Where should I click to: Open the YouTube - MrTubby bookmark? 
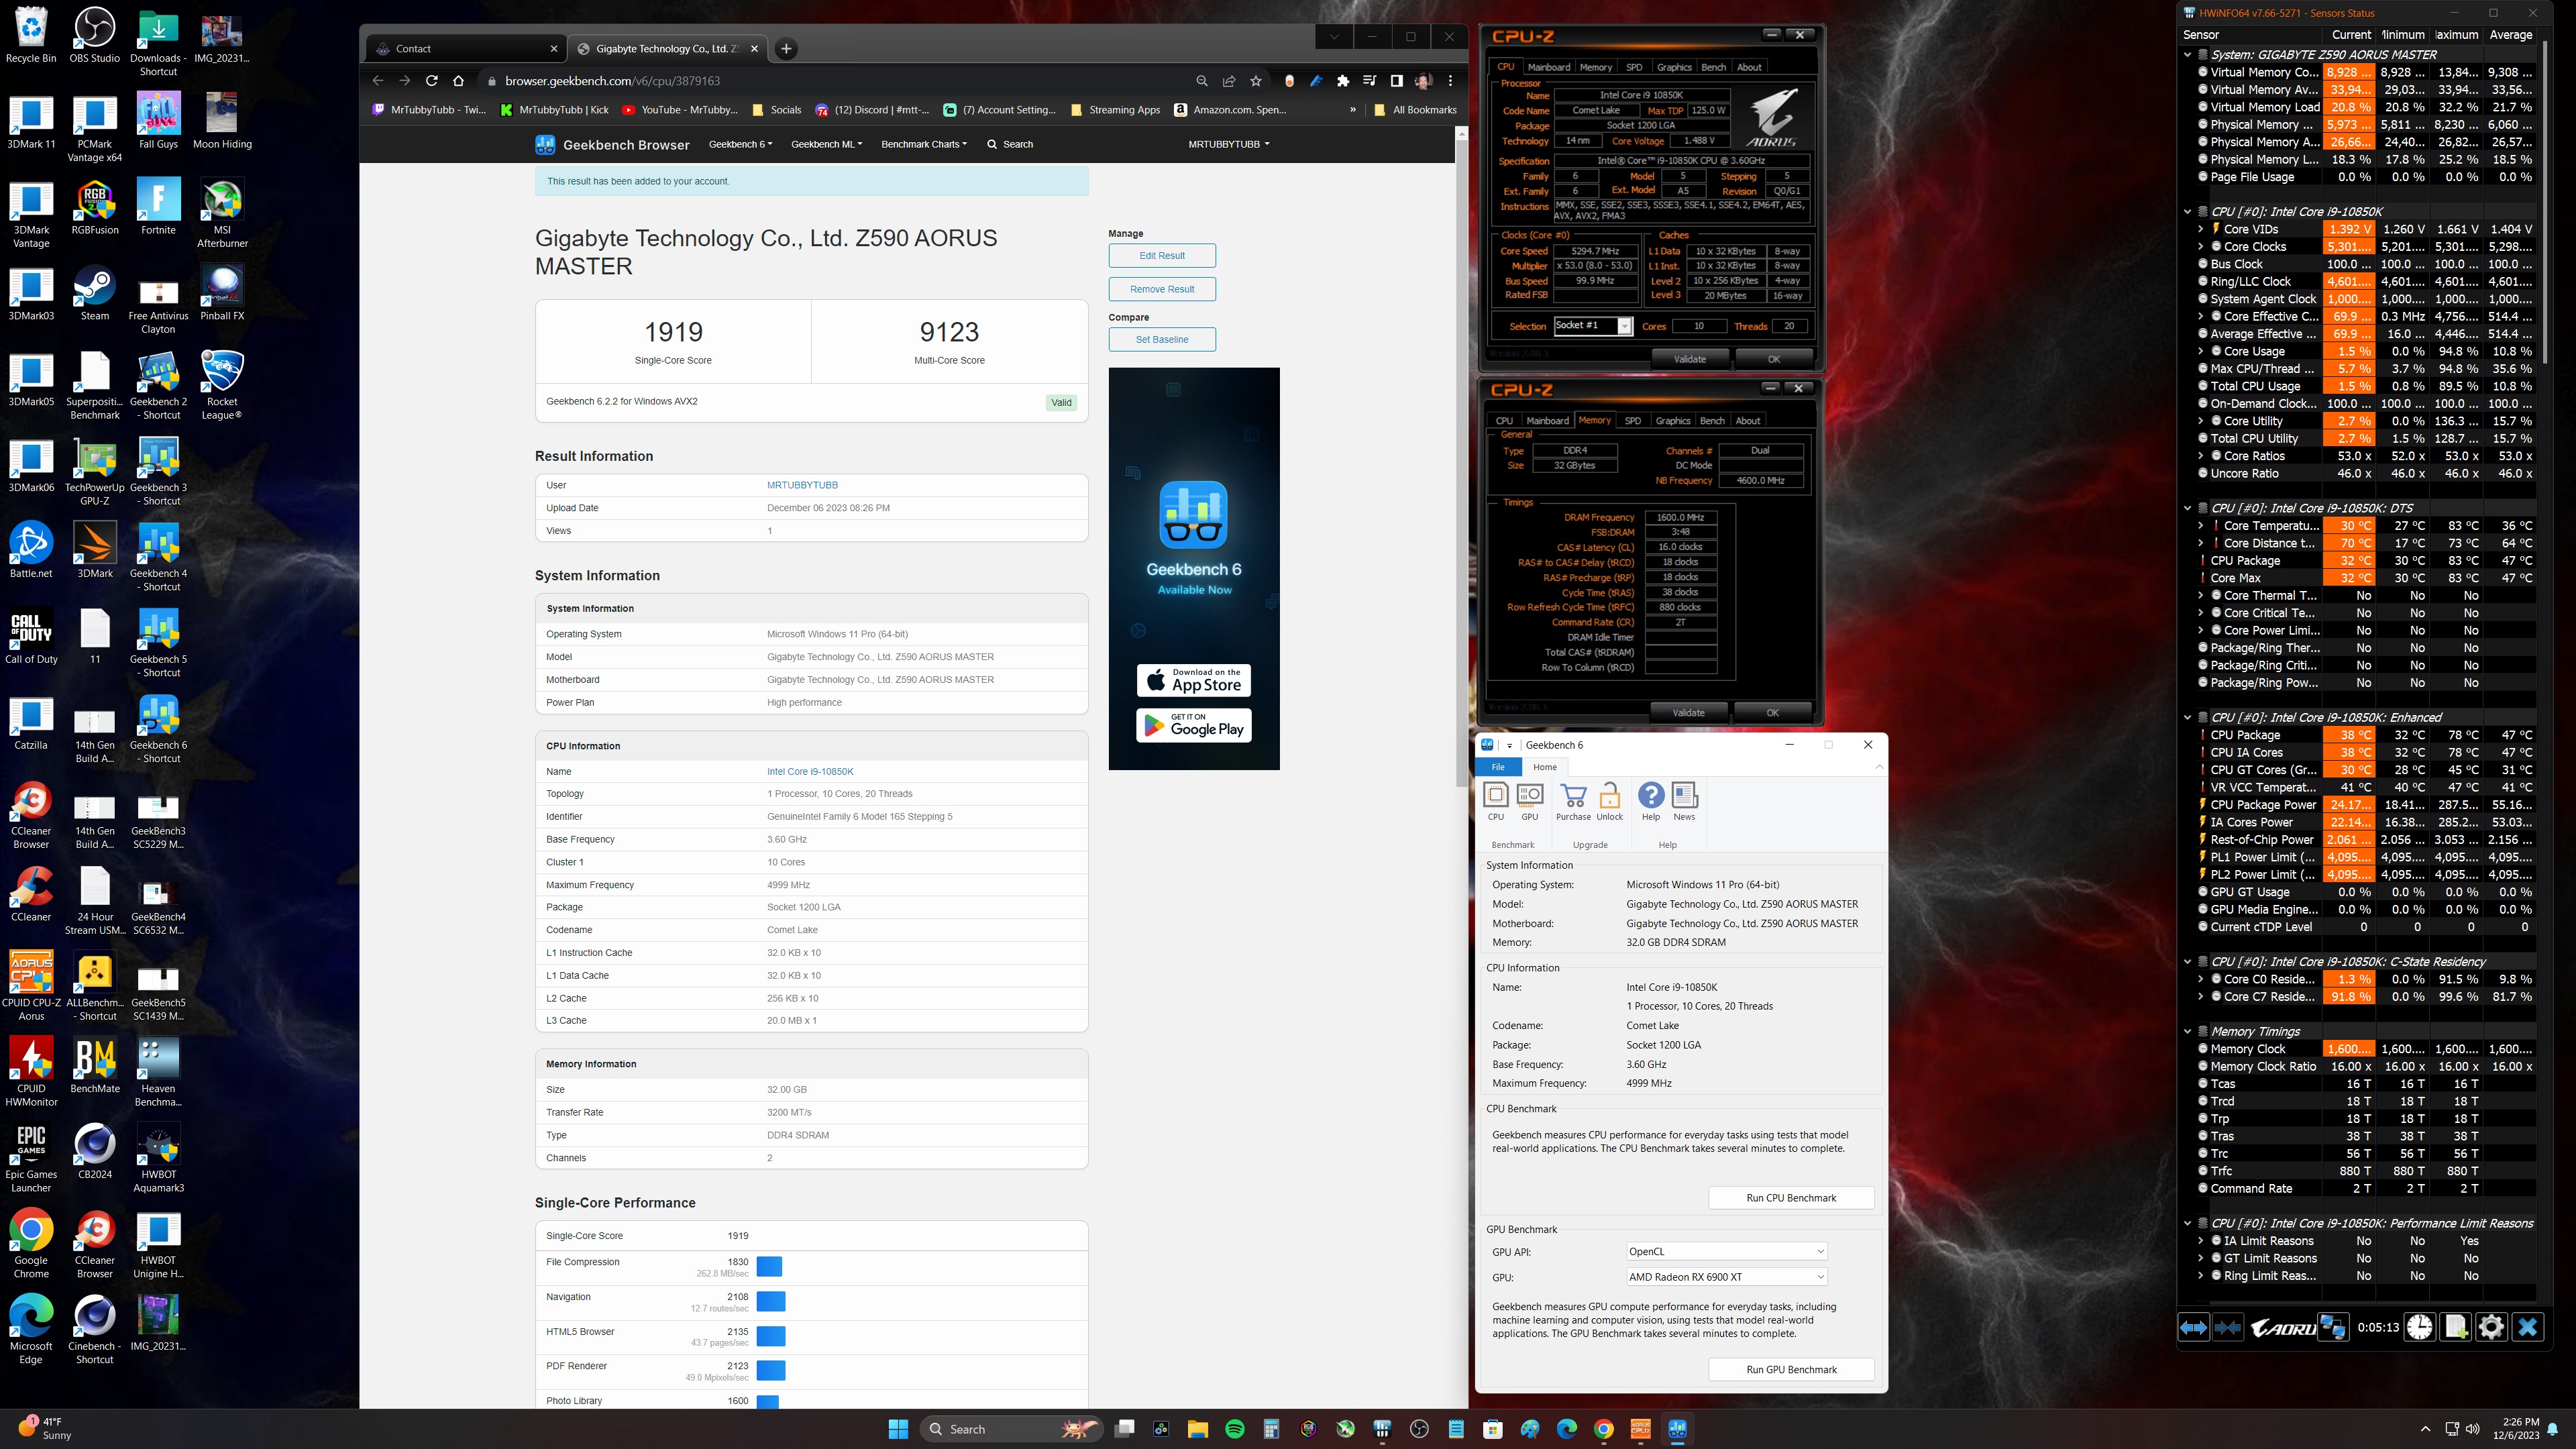(680, 110)
